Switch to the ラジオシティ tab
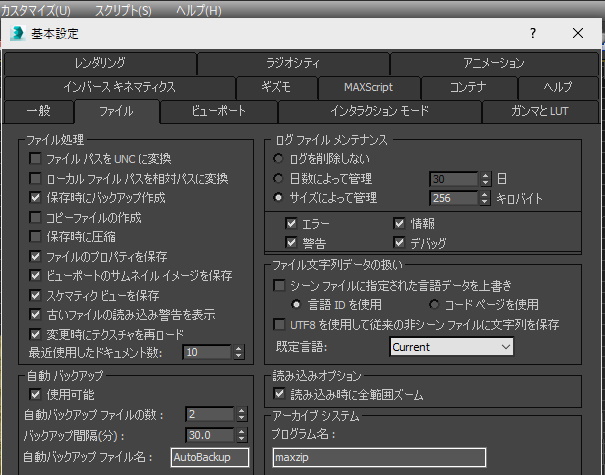Screen dimensions: 605x475 point(293,63)
